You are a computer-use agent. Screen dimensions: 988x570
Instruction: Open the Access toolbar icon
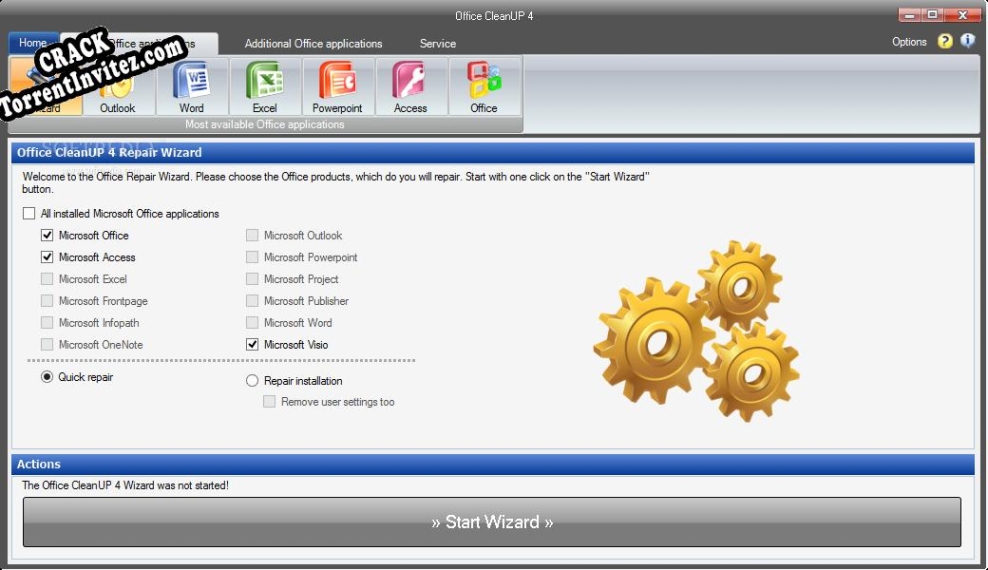point(411,87)
